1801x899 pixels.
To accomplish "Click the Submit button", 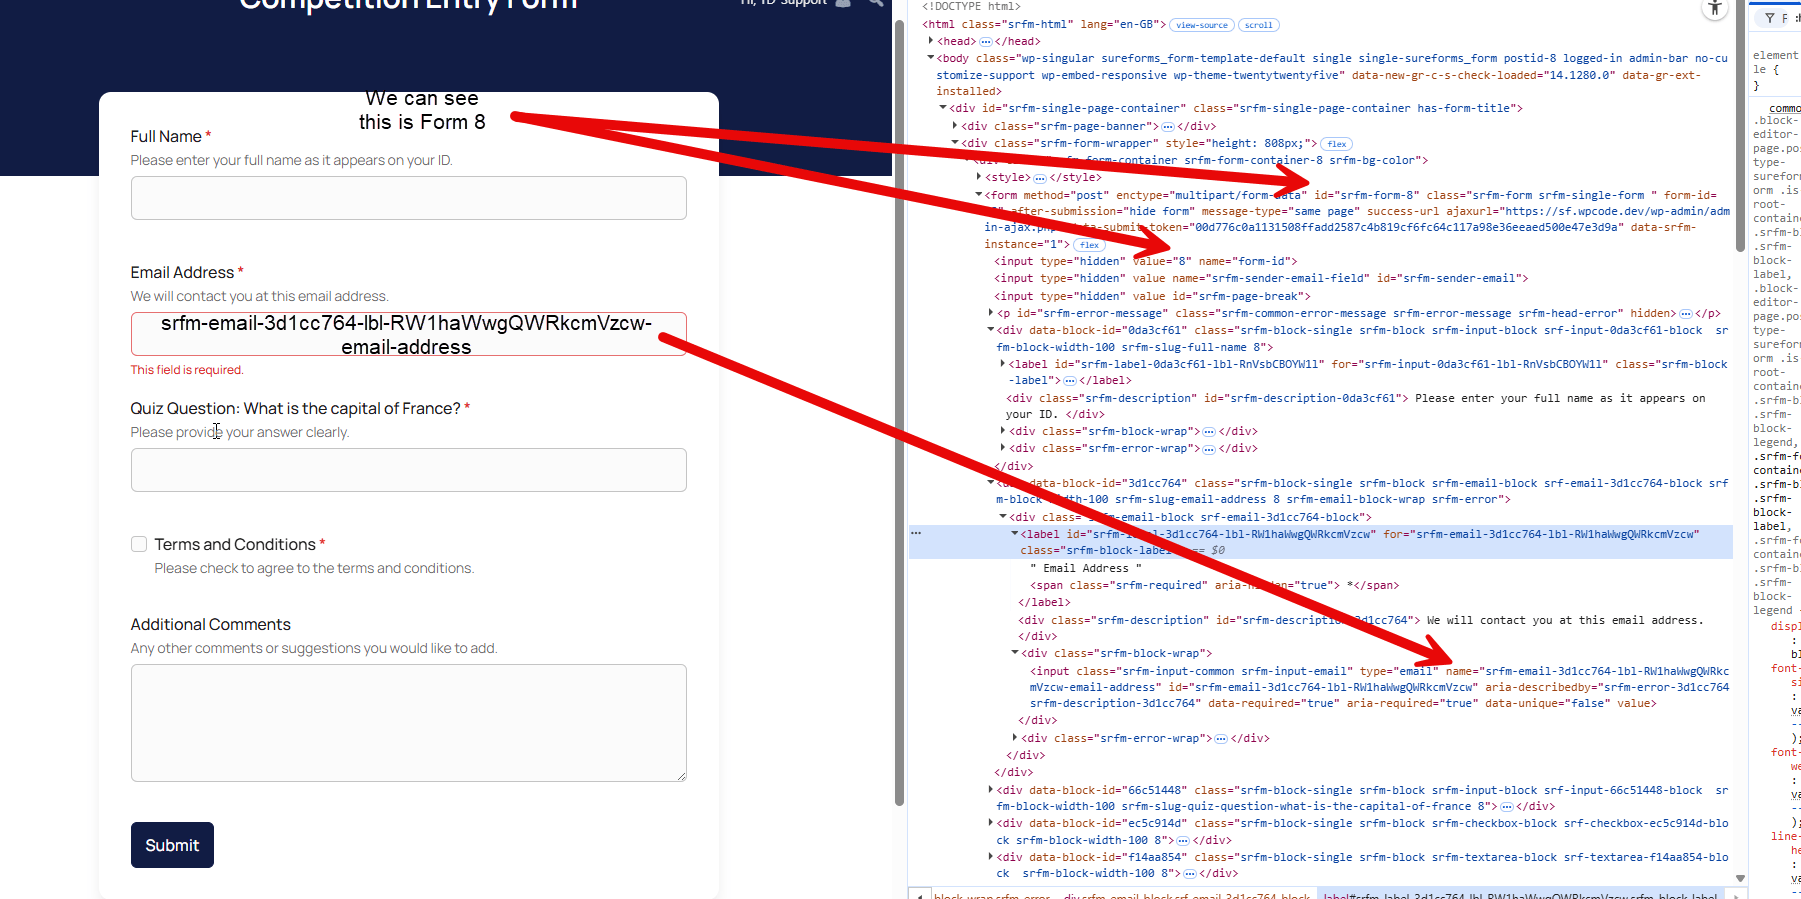I will point(172,845).
